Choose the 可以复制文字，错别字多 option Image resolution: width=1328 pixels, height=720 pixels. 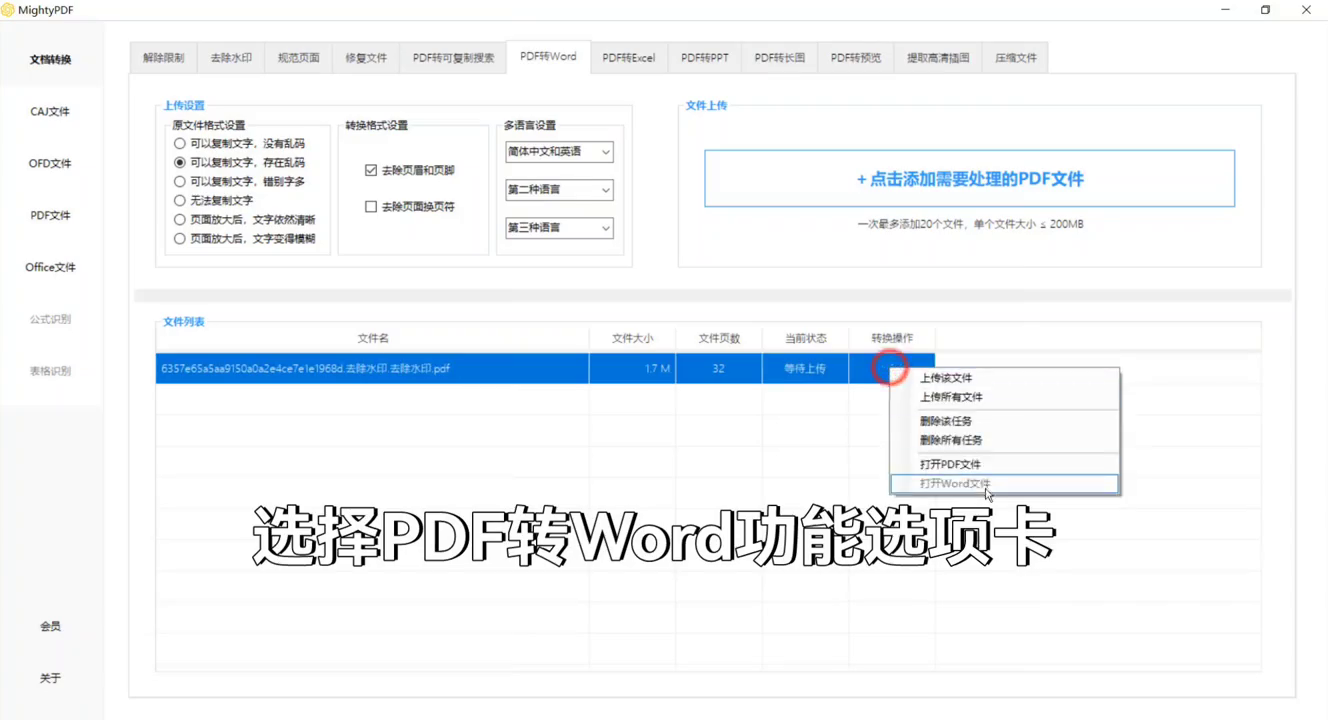[180, 182]
